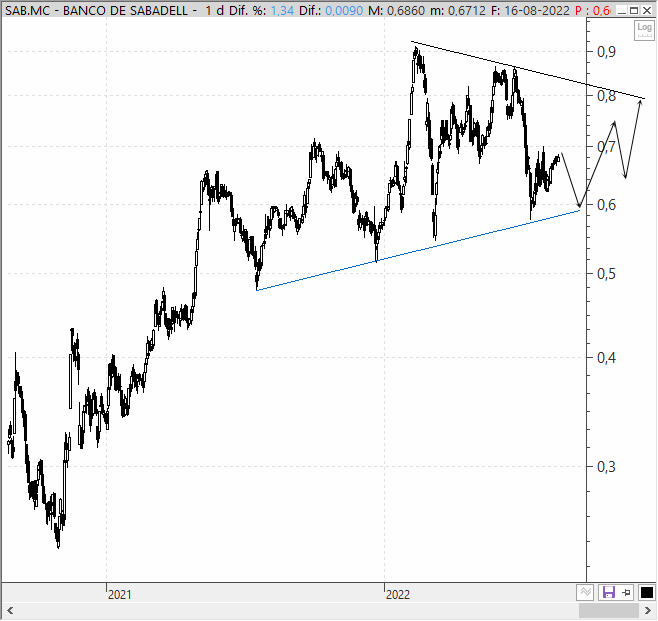Close the SAB.MC chart window
The image size is (658, 621).
(648, 10)
